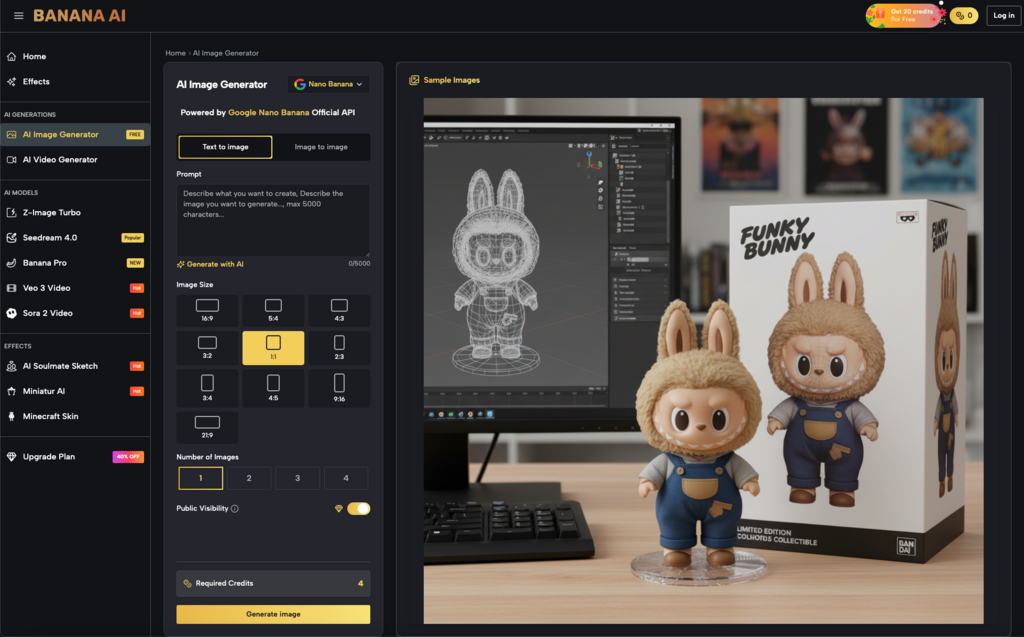Pick the 21:9 ultrawide size icon
1024x637 pixels.
[x=207, y=422]
